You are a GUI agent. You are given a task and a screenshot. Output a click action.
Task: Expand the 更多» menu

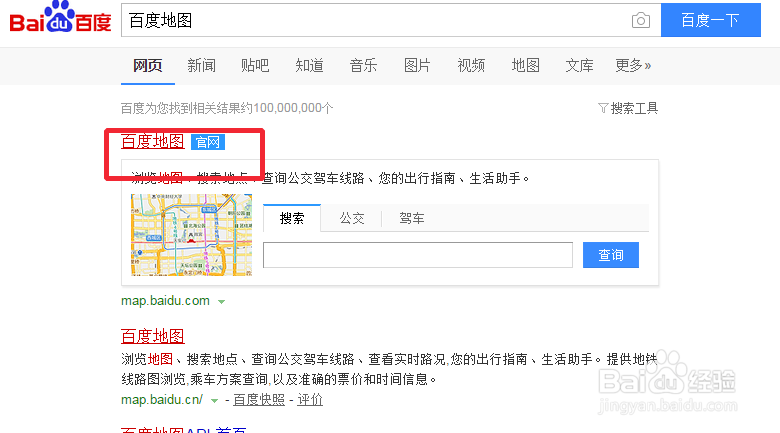coord(633,65)
